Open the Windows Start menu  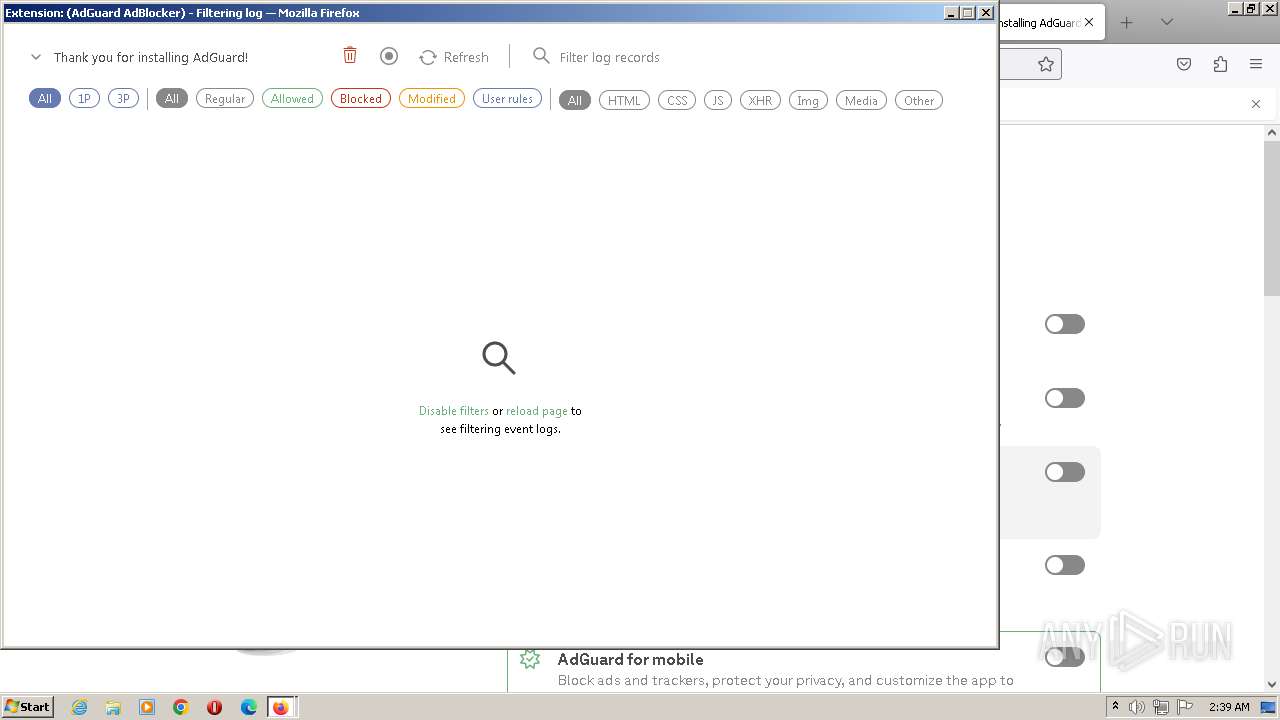click(28, 707)
